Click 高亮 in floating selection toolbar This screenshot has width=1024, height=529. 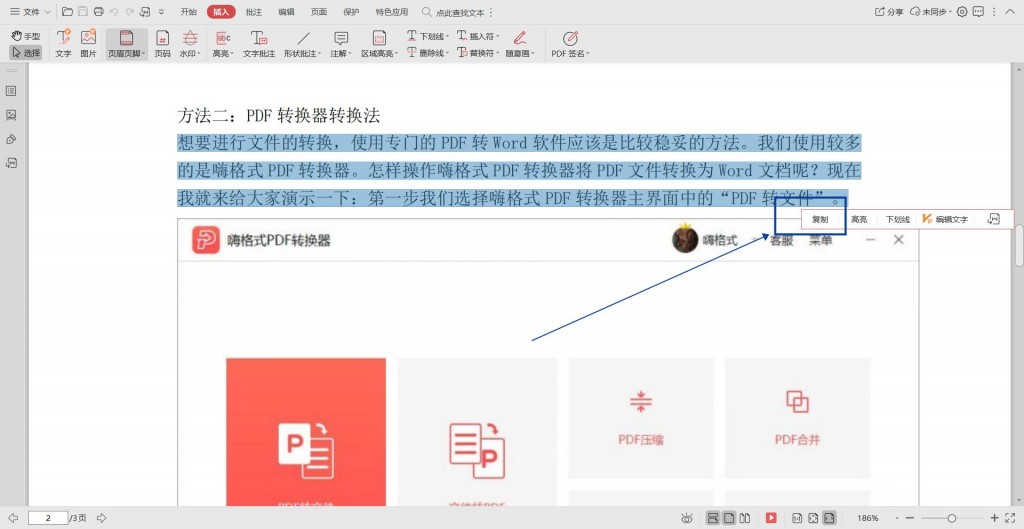(x=859, y=219)
